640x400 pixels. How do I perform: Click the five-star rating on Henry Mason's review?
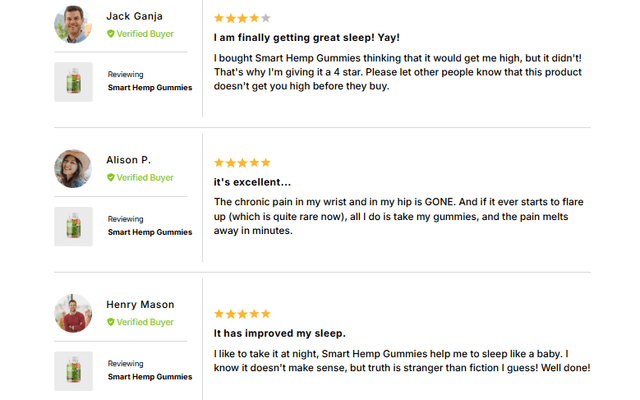tap(242, 313)
